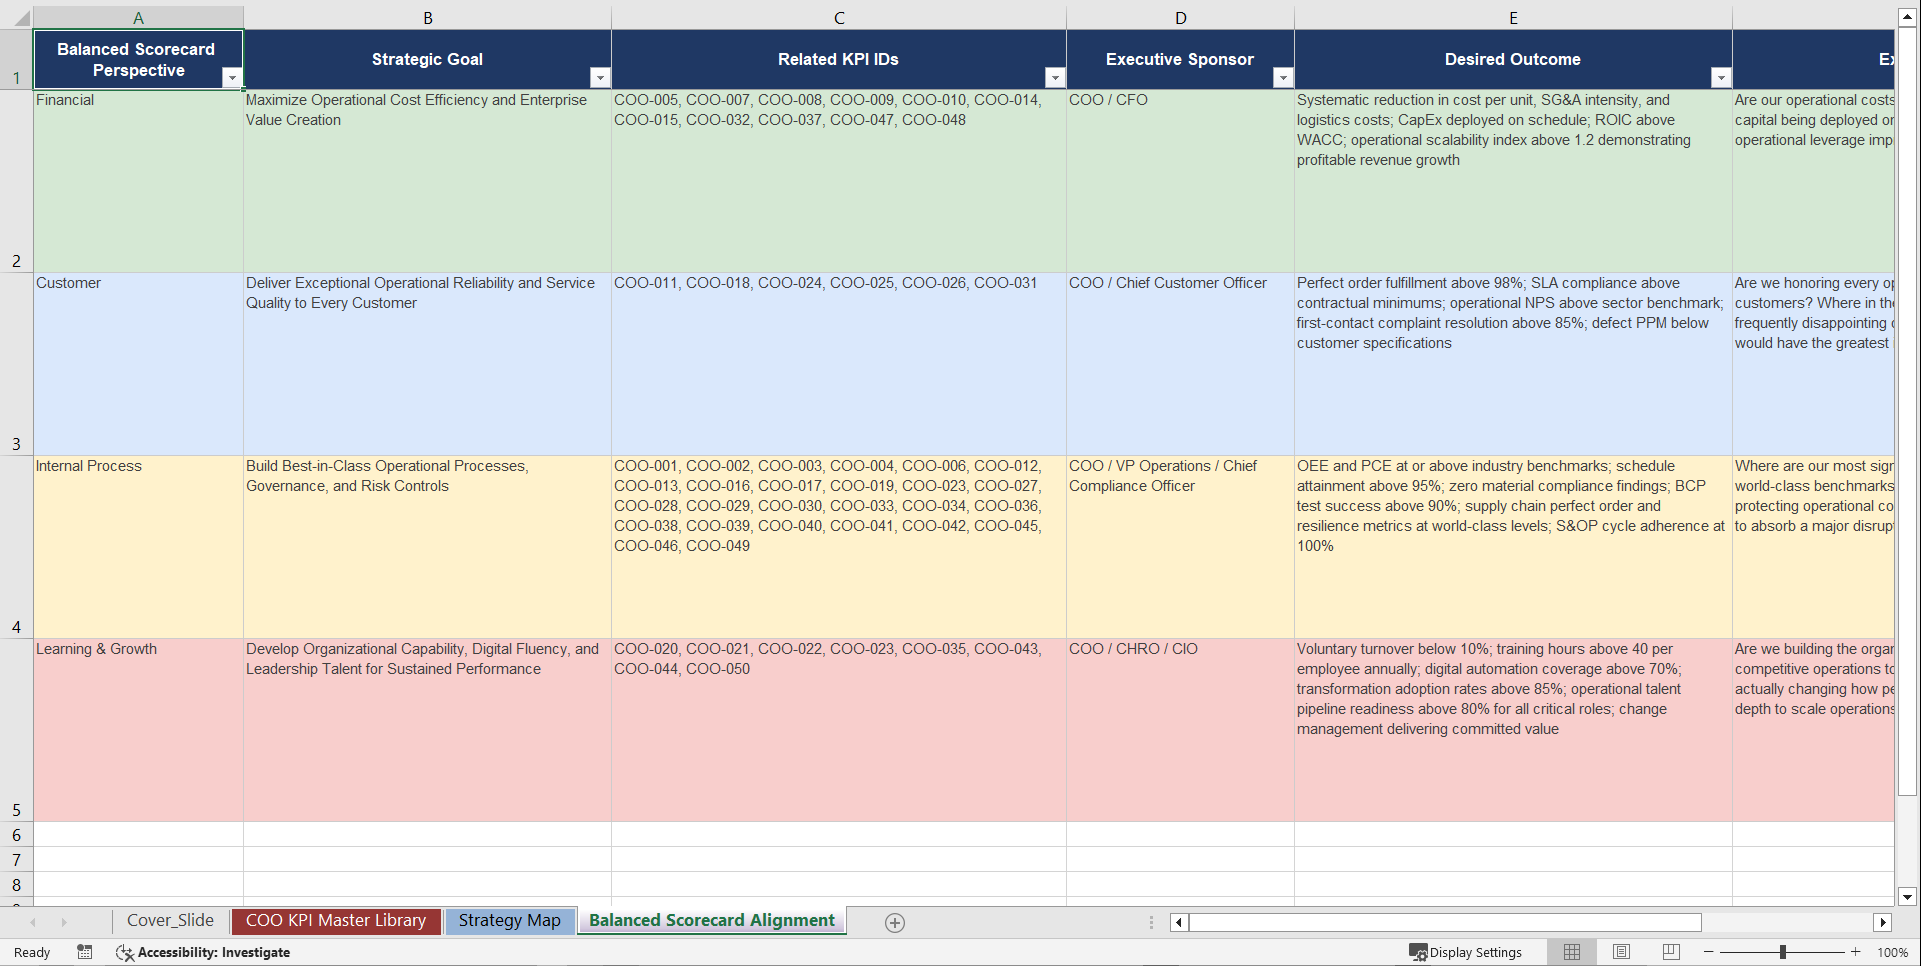
Task: Zoom in with the plus button
Action: 1856,952
